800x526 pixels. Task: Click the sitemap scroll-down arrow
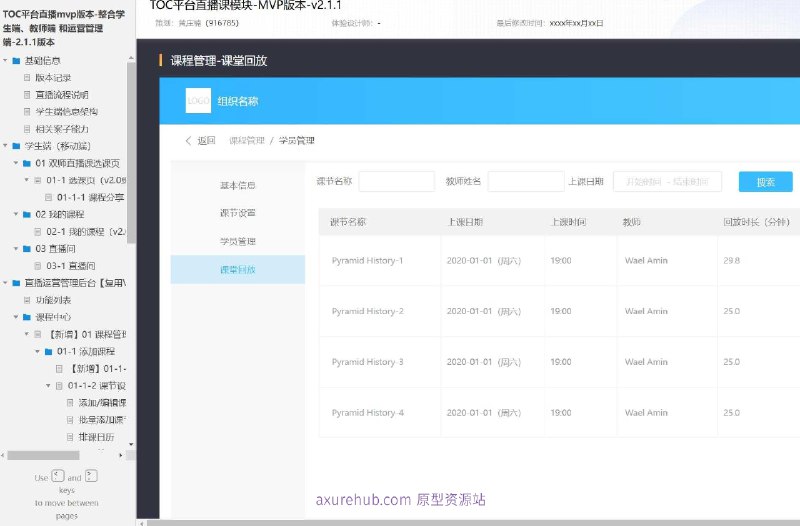(x=131, y=444)
